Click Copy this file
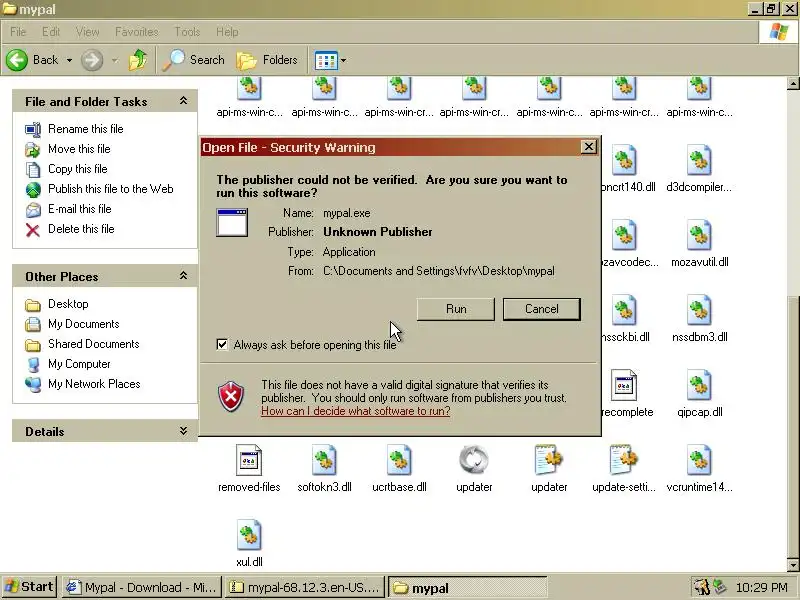 tap(78, 169)
